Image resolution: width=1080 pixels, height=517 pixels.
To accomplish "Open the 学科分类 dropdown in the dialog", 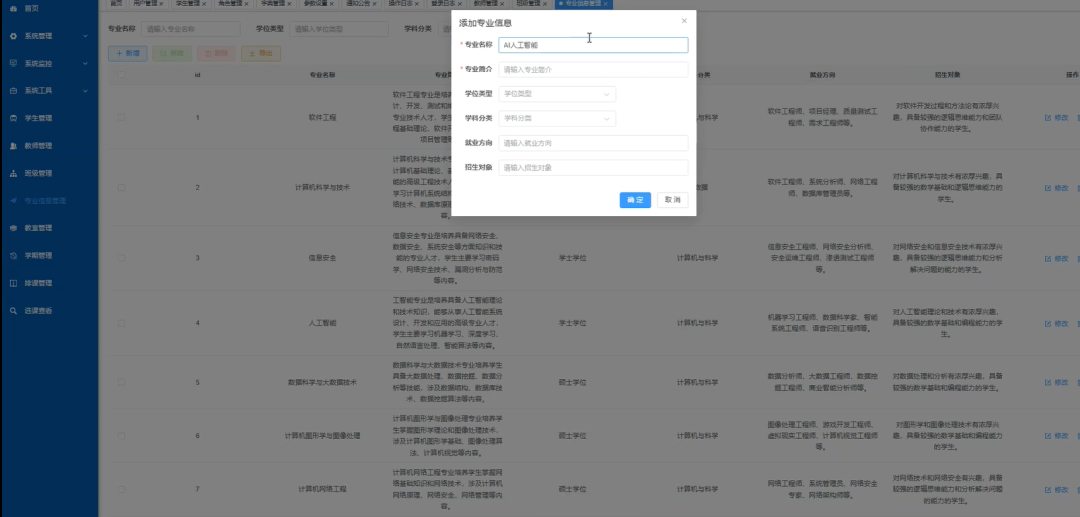I will [557, 118].
